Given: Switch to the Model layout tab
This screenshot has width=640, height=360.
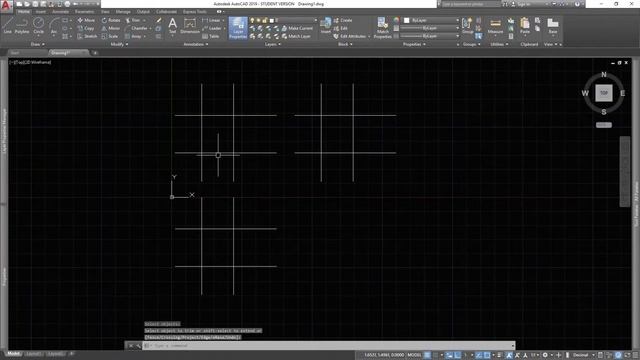Looking at the screenshot, I should click(x=13, y=354).
